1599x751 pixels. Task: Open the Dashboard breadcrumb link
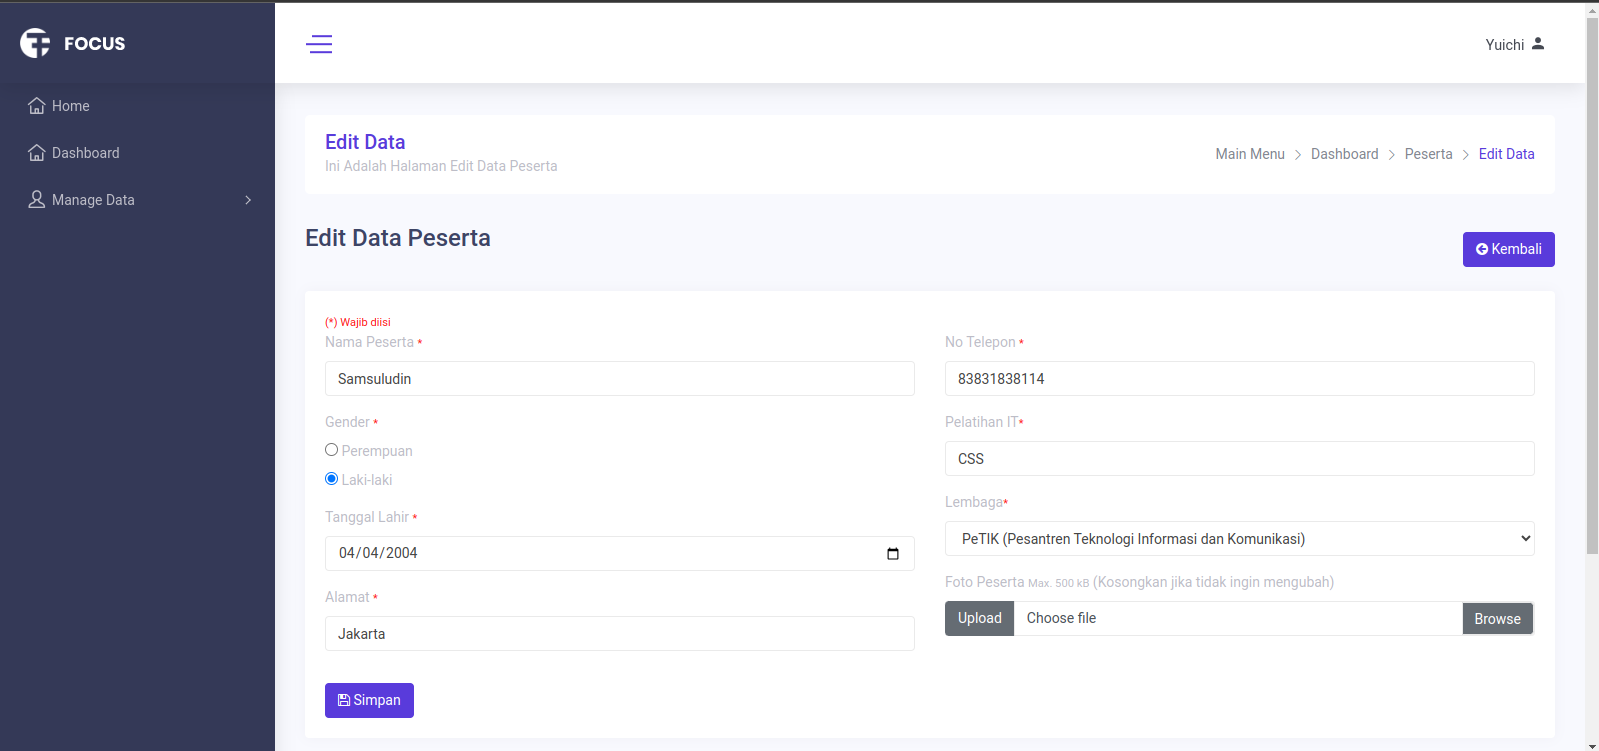tap(1344, 154)
